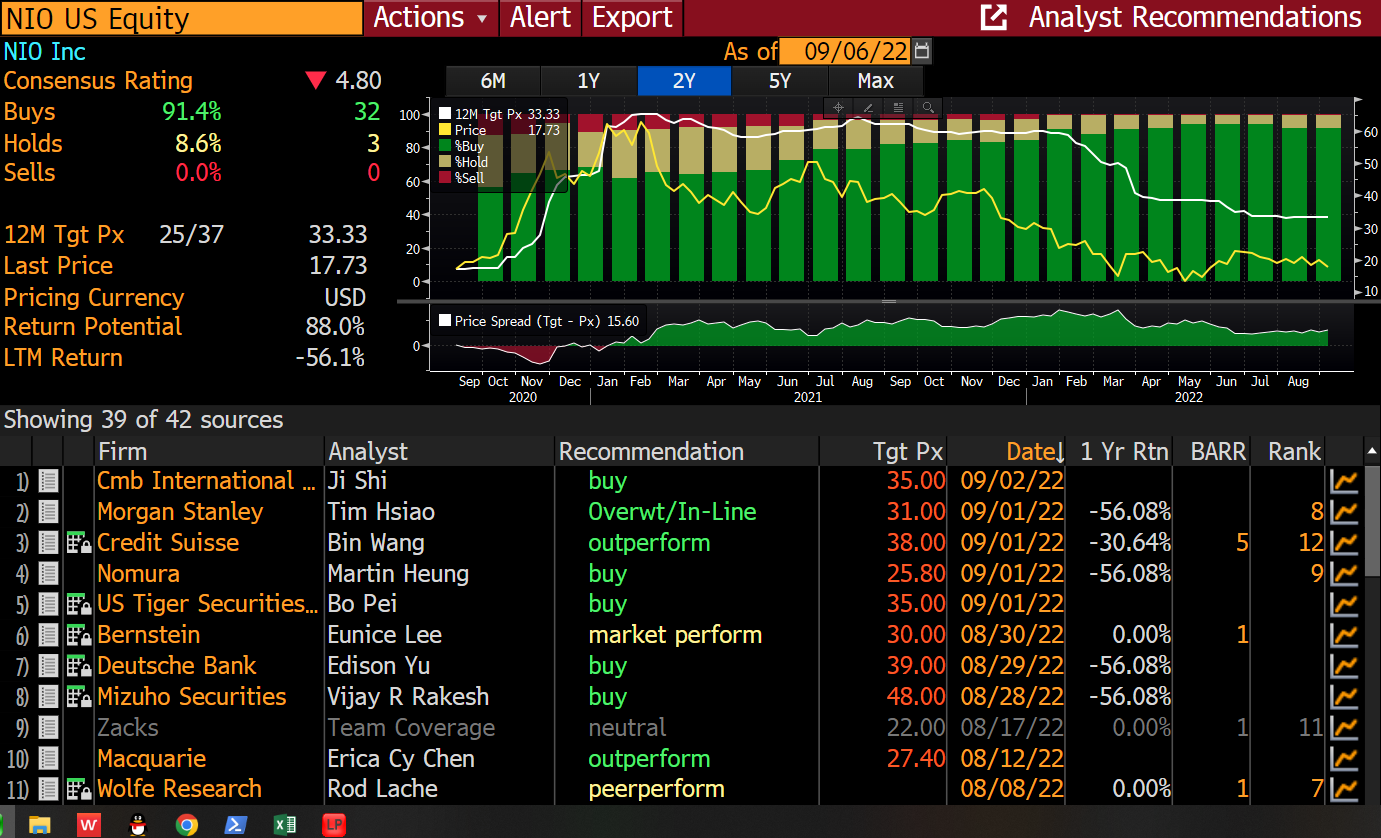Select analyst name Vijay R Rakesh
The height and width of the screenshot is (838, 1381).
tap(409, 697)
